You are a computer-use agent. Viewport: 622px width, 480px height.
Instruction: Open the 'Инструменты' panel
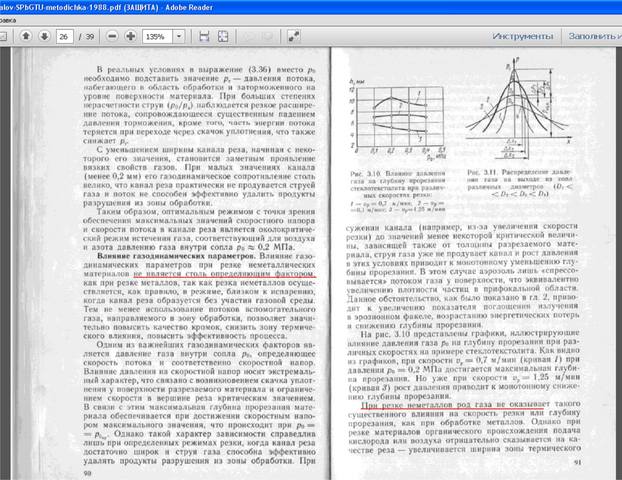point(523,36)
